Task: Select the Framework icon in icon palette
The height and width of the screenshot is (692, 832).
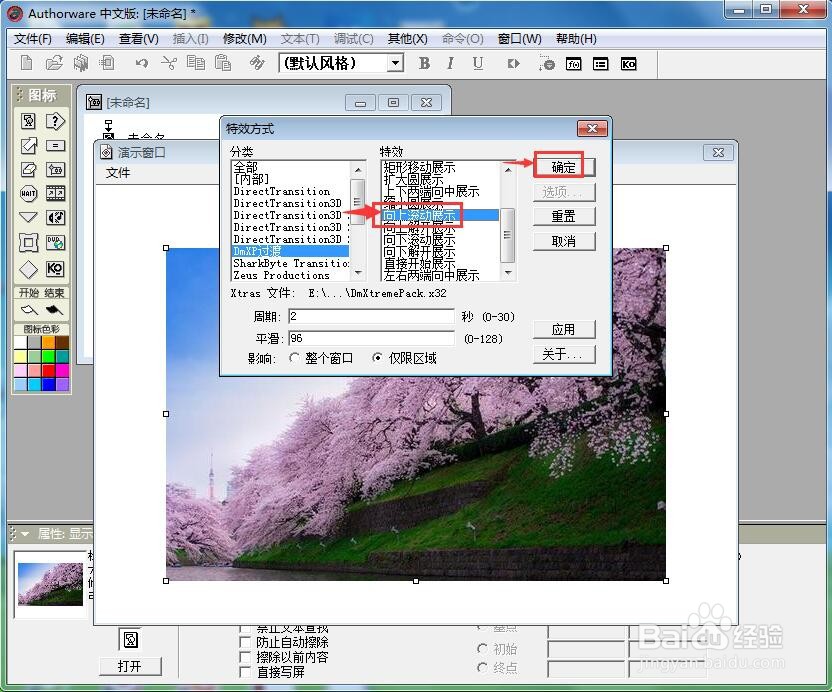Action: [x=29, y=243]
